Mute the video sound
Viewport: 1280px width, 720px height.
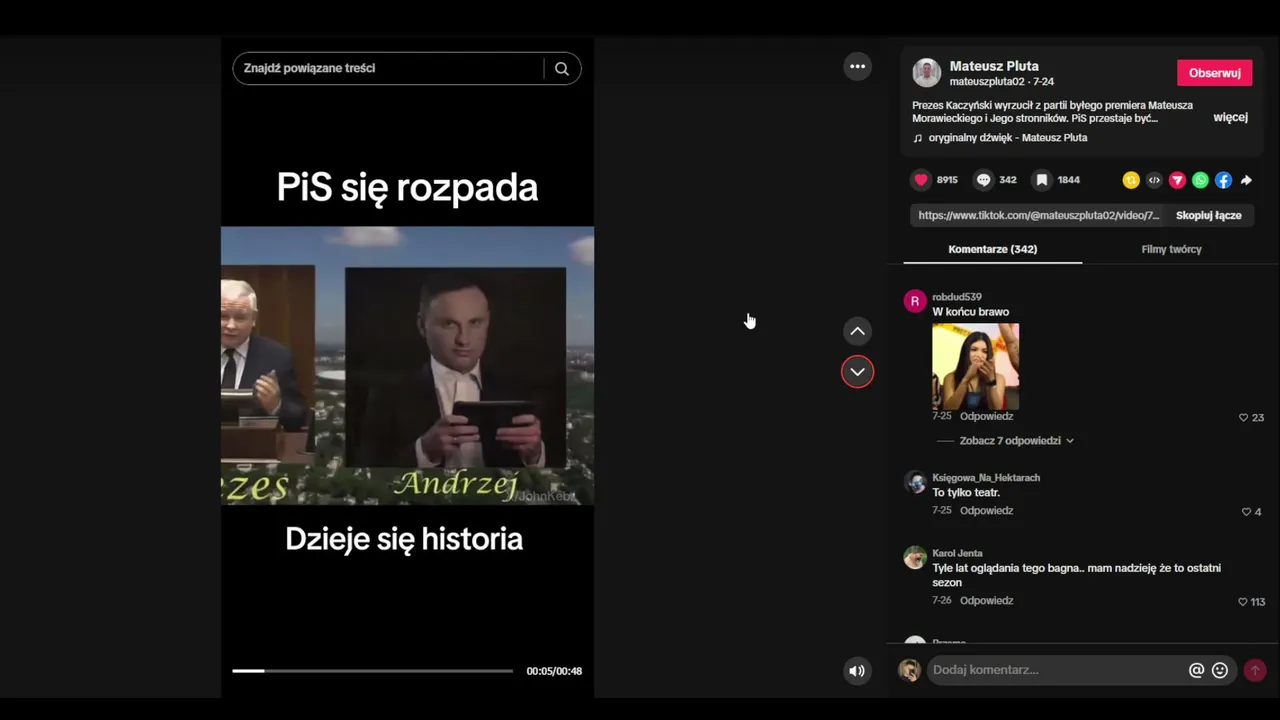(857, 671)
